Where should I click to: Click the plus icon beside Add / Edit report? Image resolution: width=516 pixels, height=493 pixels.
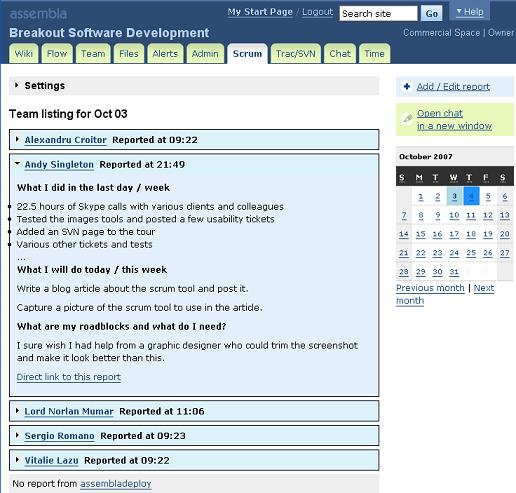(407, 87)
